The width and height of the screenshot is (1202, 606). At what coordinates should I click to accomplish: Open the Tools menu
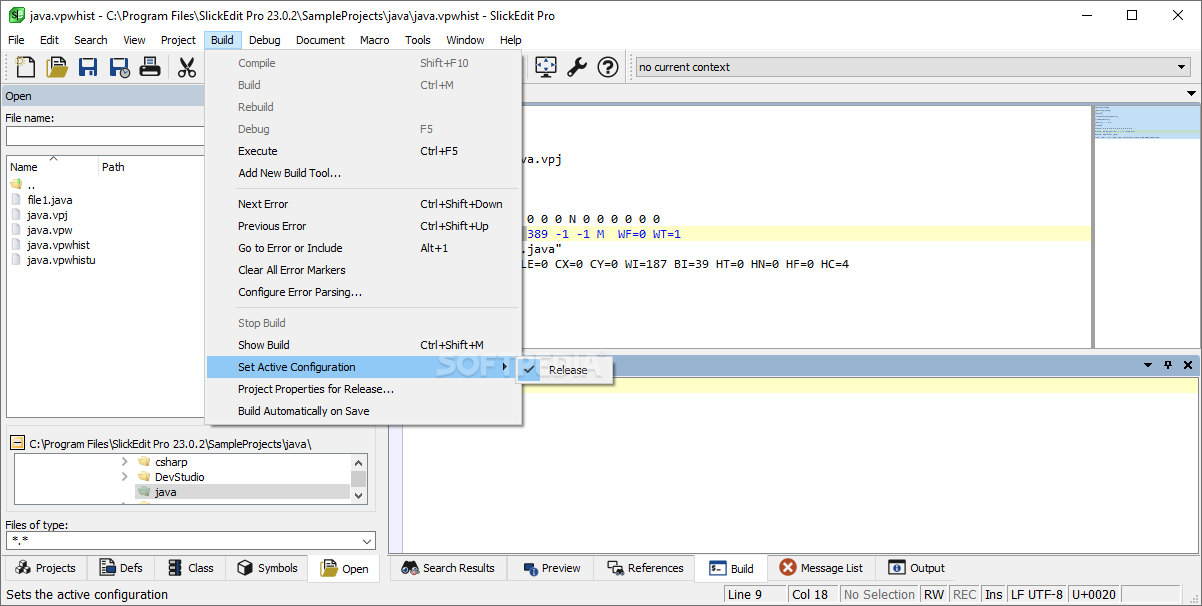(x=418, y=40)
